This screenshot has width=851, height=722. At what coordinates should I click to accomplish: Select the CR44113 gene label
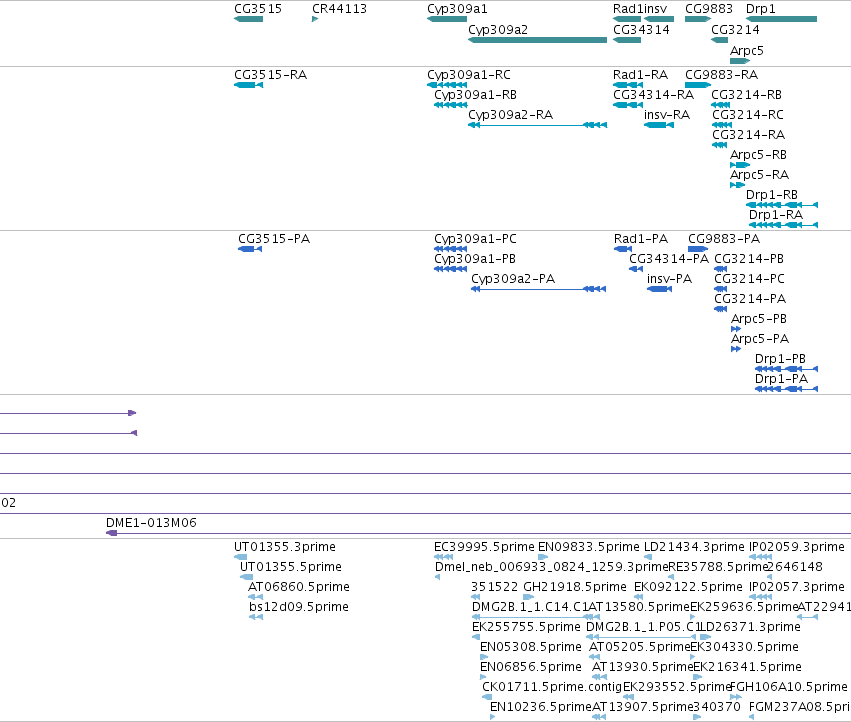(x=339, y=9)
